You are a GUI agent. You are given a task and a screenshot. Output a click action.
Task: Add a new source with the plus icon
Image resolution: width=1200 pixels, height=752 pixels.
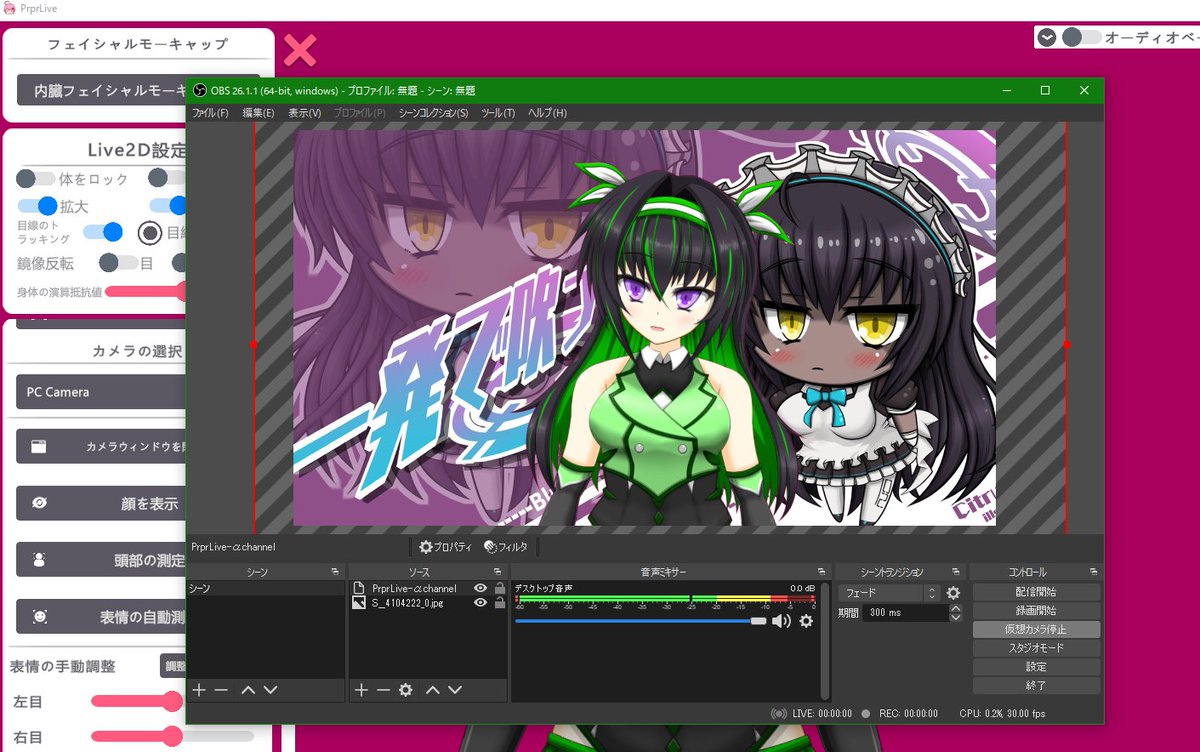pyautogui.click(x=361, y=690)
